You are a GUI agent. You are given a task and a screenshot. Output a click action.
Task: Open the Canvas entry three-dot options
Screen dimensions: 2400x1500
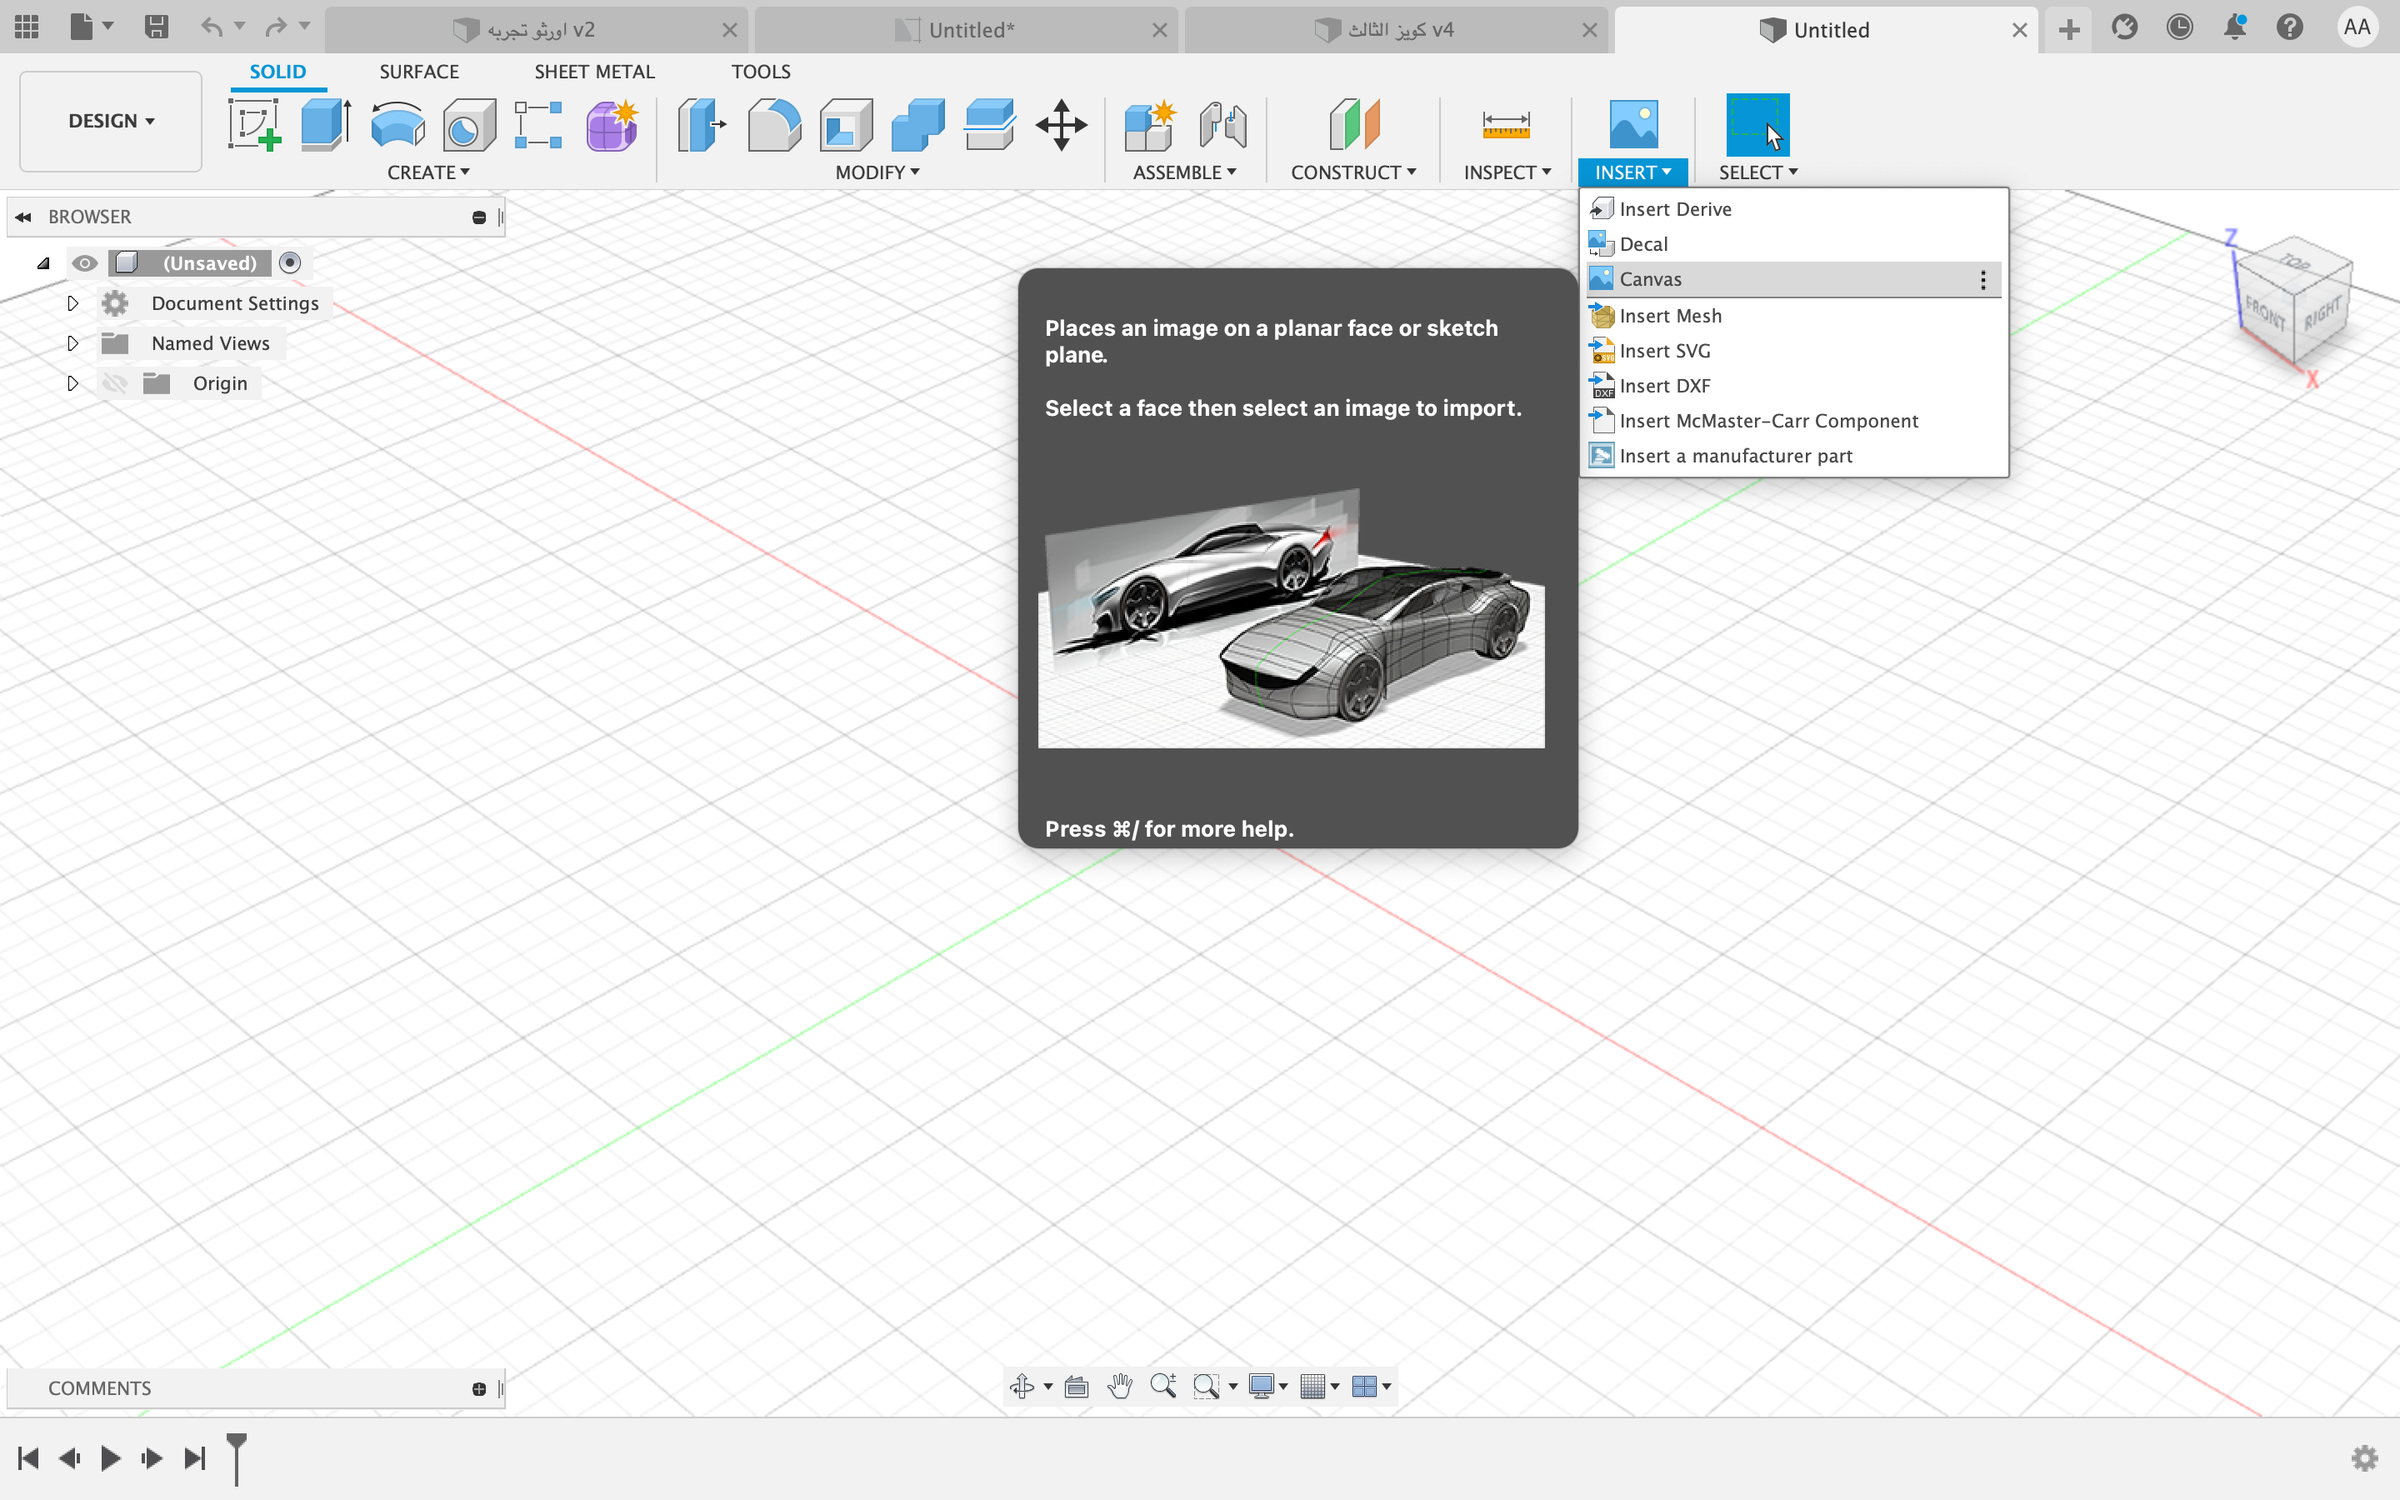1983,280
